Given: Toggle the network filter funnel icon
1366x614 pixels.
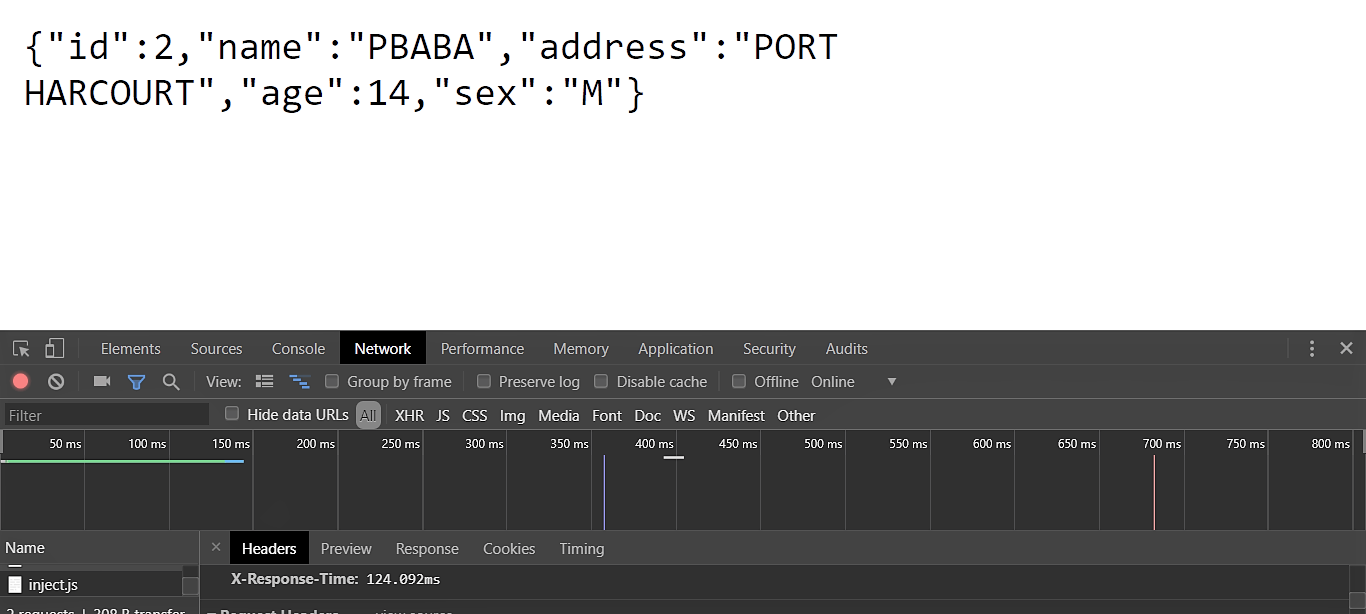Looking at the screenshot, I should (x=136, y=381).
